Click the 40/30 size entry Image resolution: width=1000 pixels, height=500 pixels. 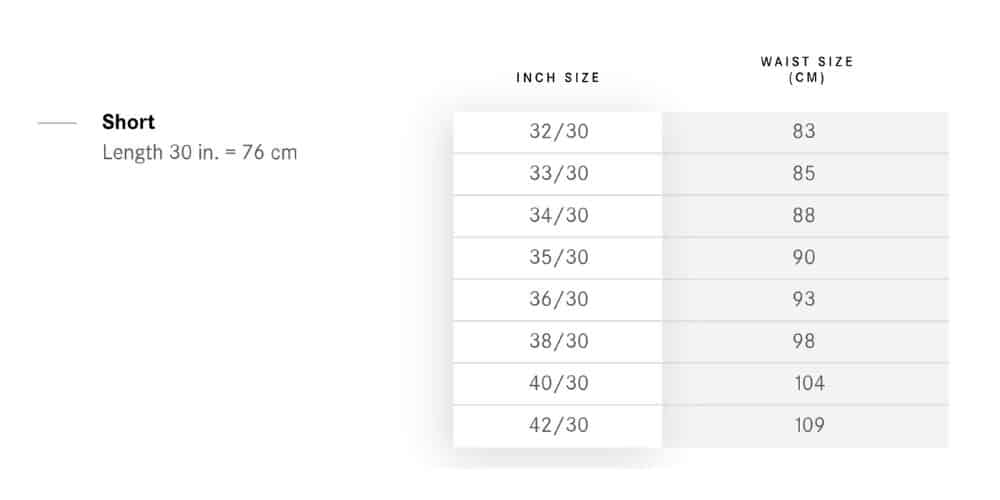[558, 383]
